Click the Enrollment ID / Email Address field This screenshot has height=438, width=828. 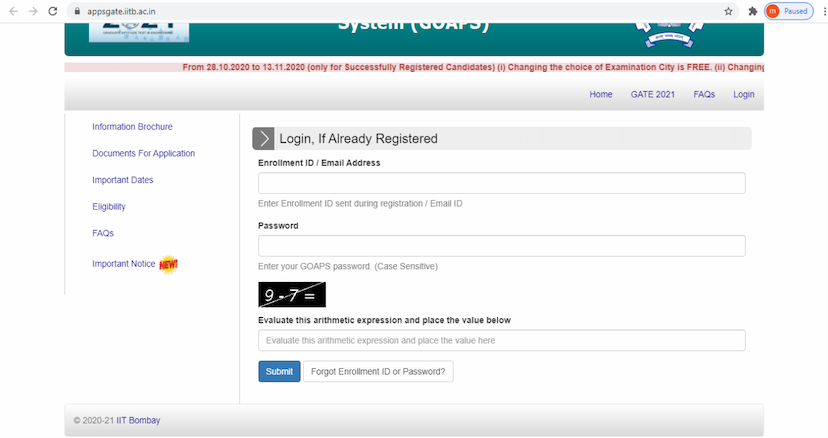pyautogui.click(x=501, y=183)
